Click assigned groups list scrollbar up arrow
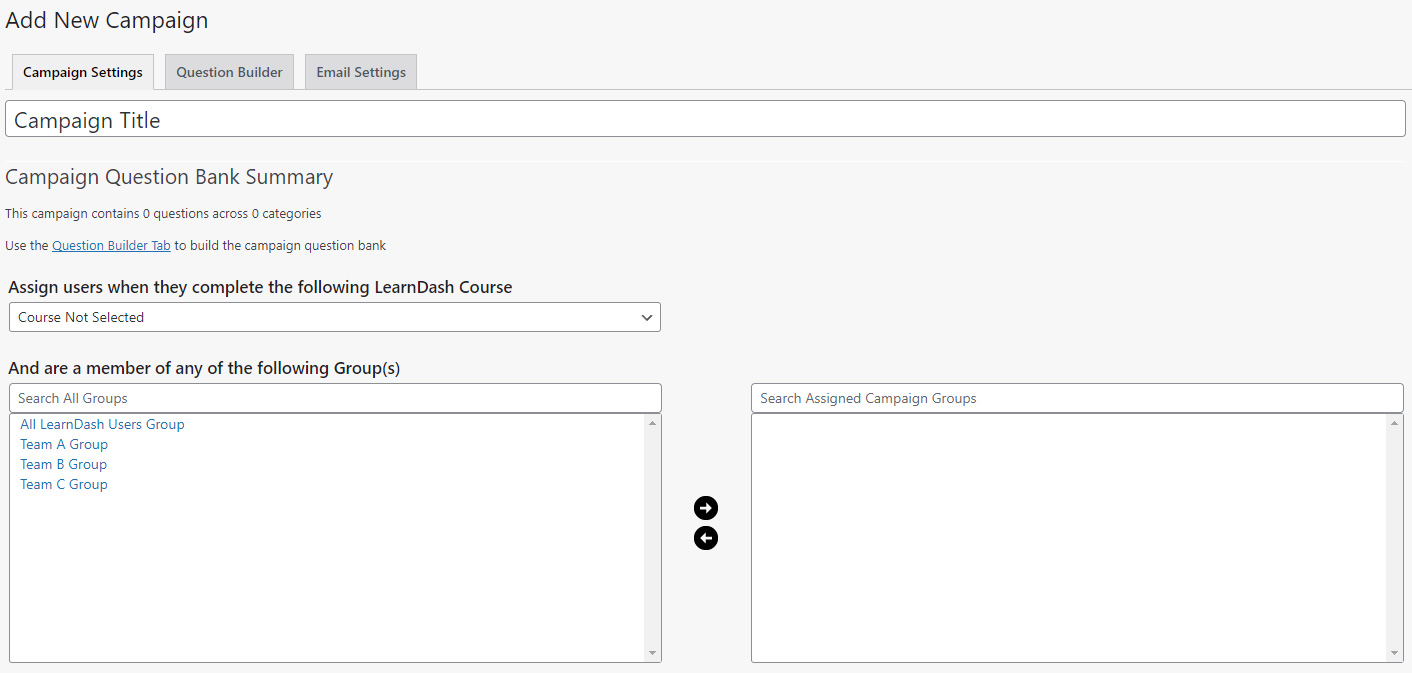 coord(1395,423)
